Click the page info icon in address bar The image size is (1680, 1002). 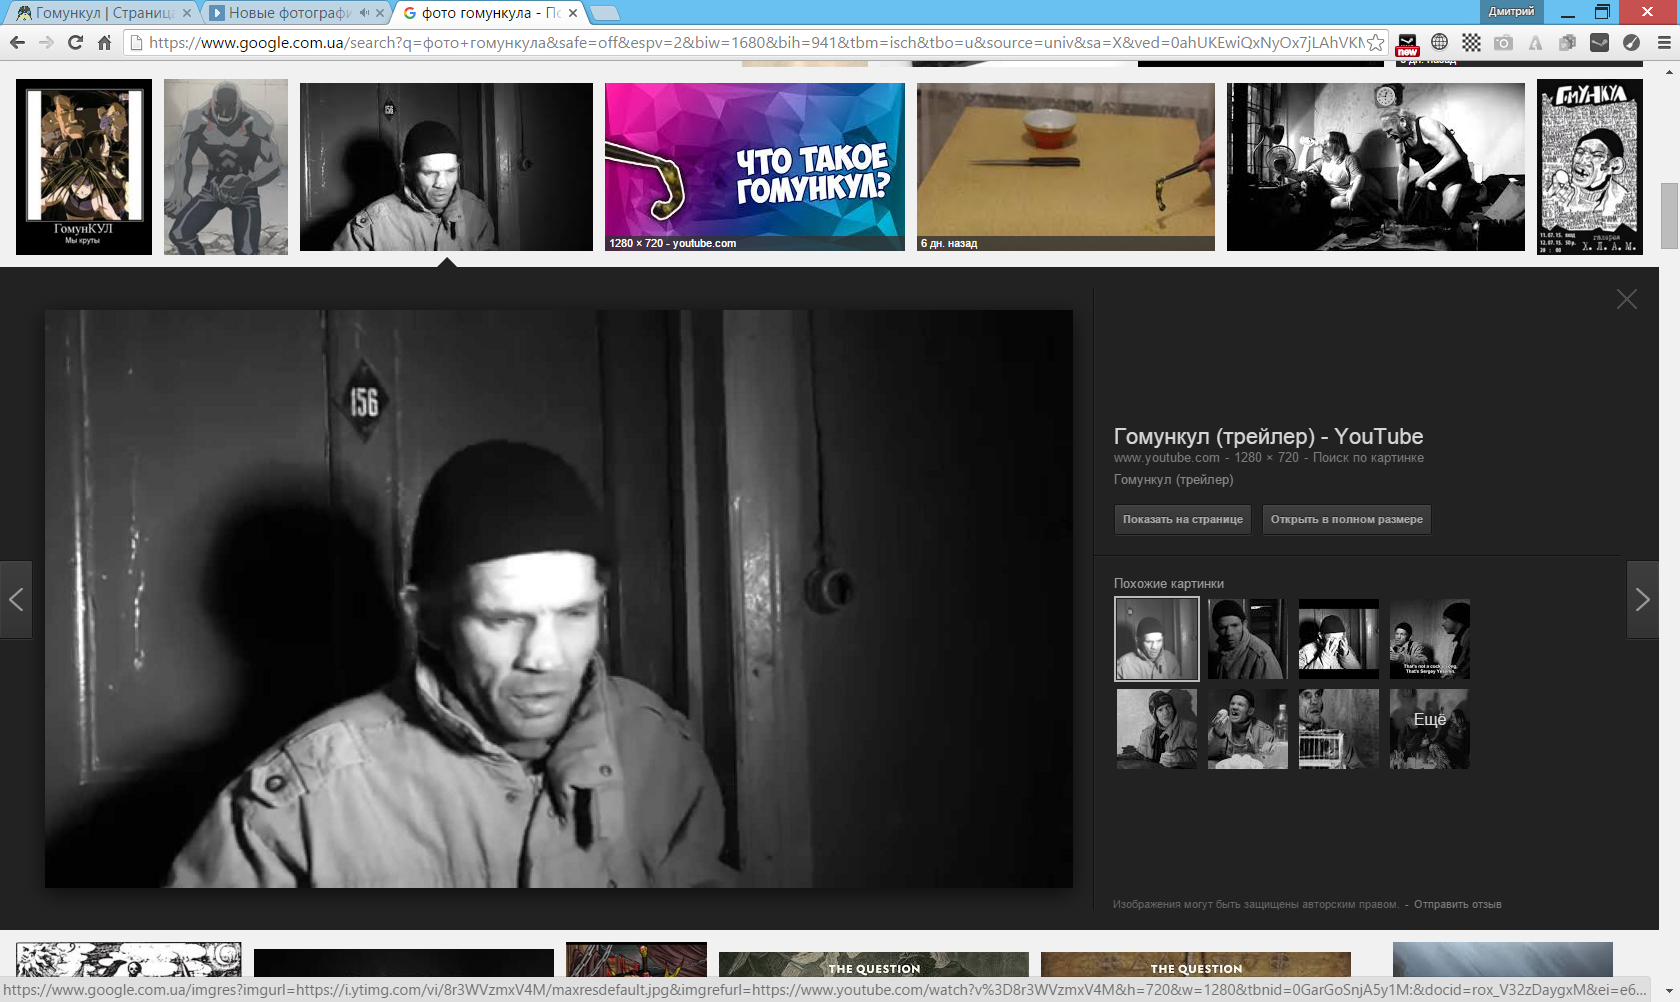(137, 42)
